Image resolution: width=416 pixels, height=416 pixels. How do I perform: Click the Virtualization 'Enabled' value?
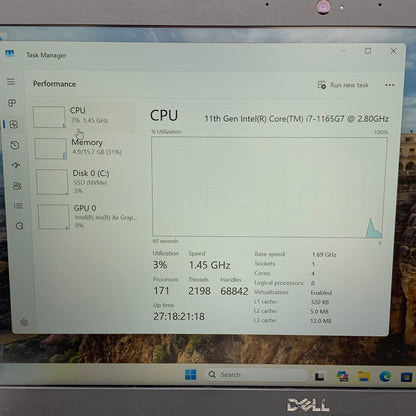[321, 293]
